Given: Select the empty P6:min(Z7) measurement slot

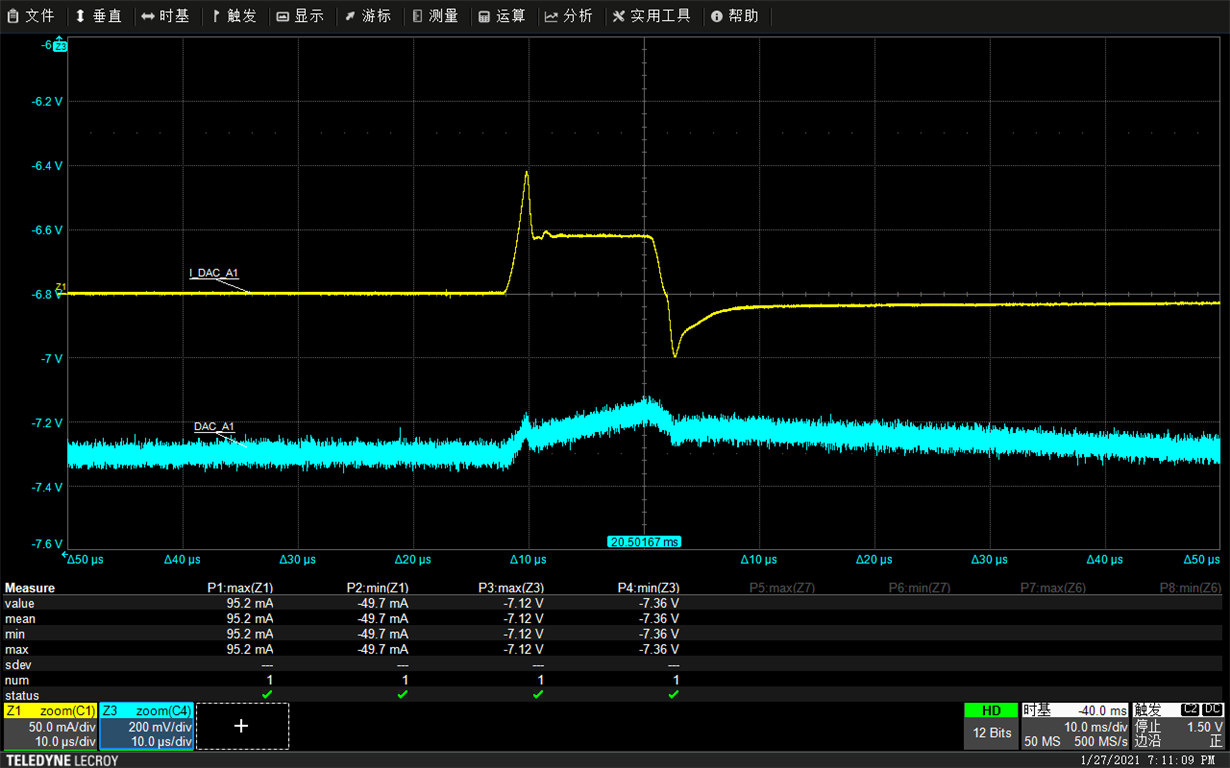Looking at the screenshot, I should click(918, 588).
